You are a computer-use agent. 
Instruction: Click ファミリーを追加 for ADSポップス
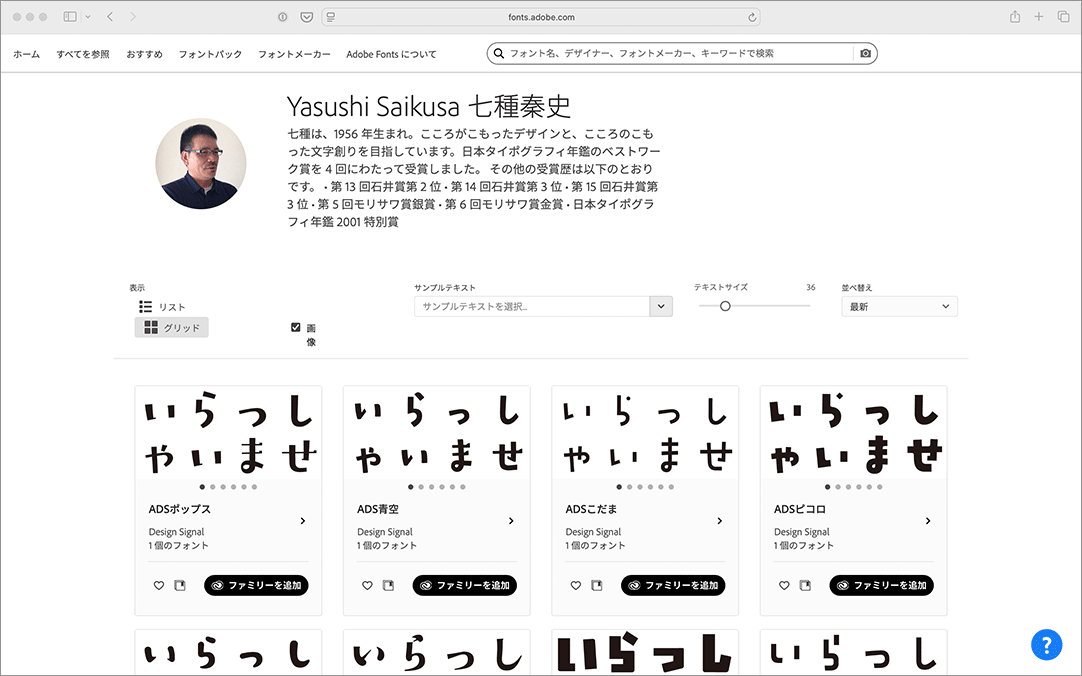click(x=256, y=586)
